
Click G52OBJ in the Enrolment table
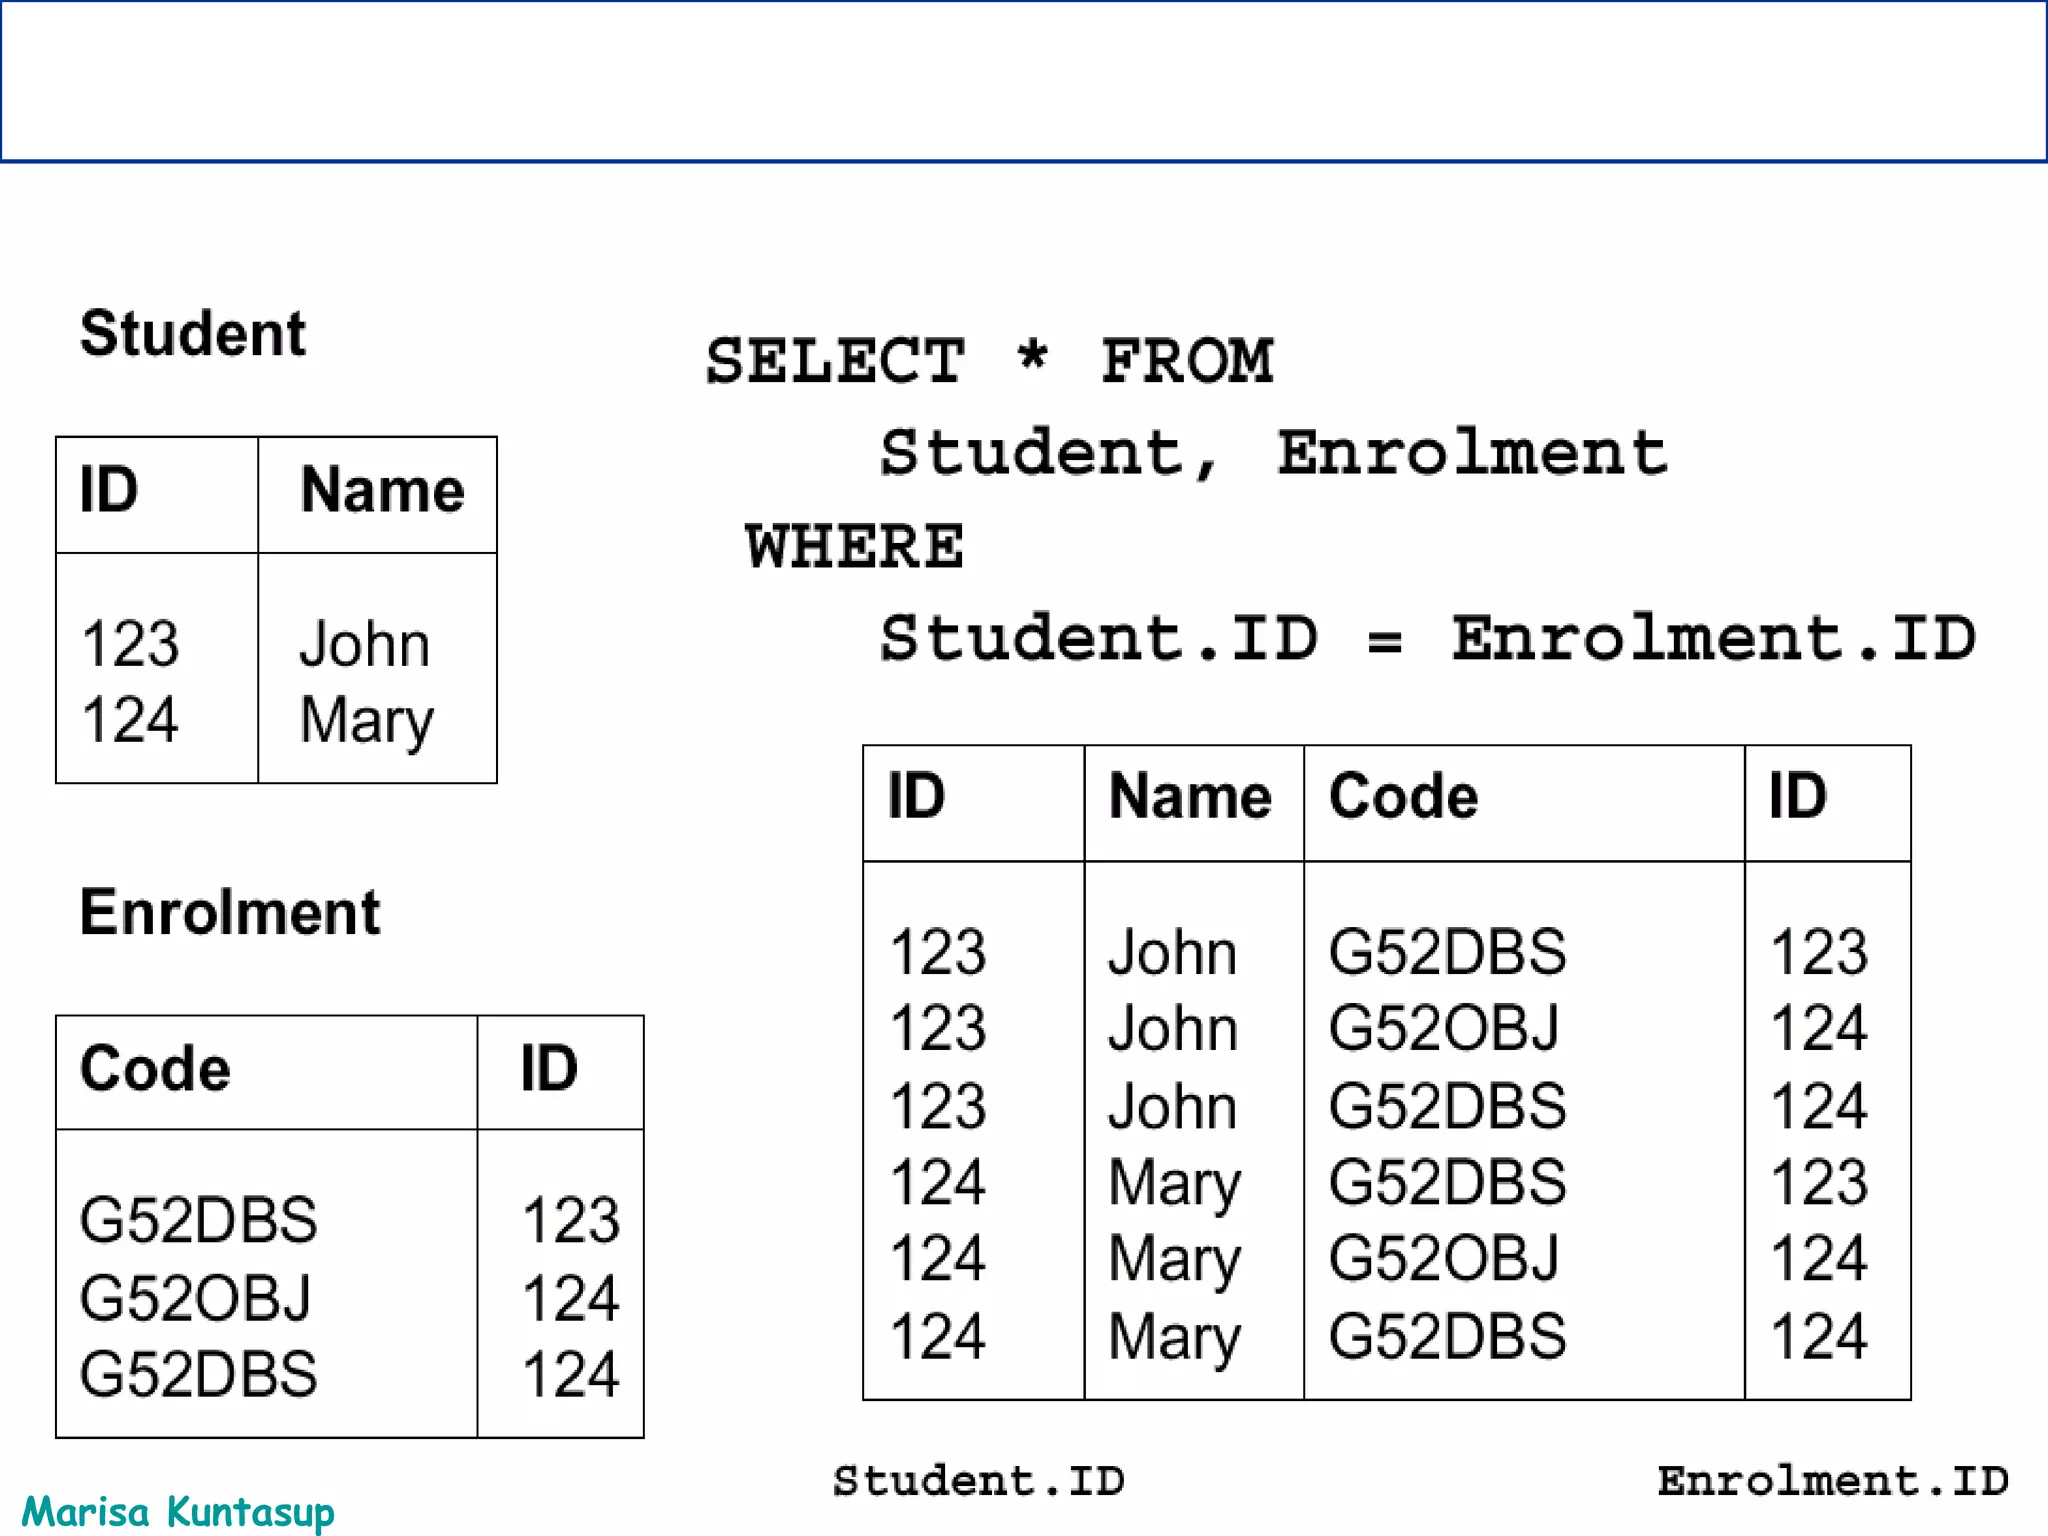pyautogui.click(x=196, y=1298)
